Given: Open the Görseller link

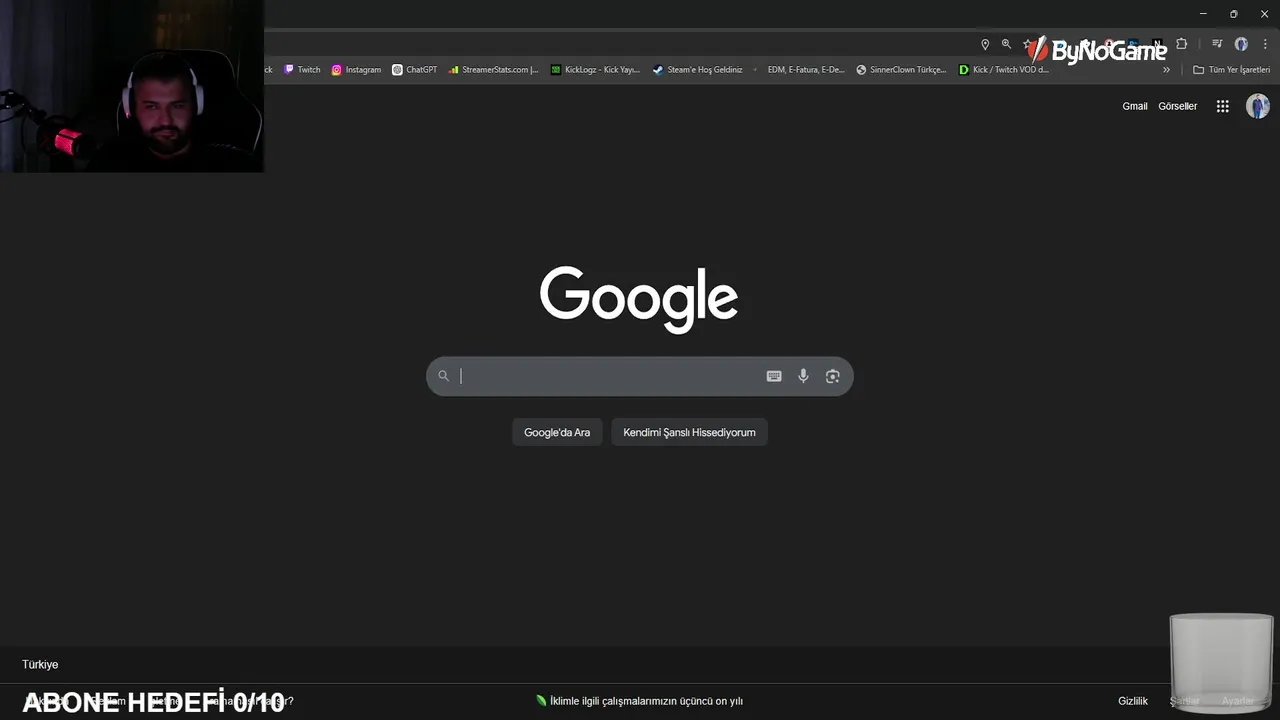Looking at the screenshot, I should [x=1177, y=106].
